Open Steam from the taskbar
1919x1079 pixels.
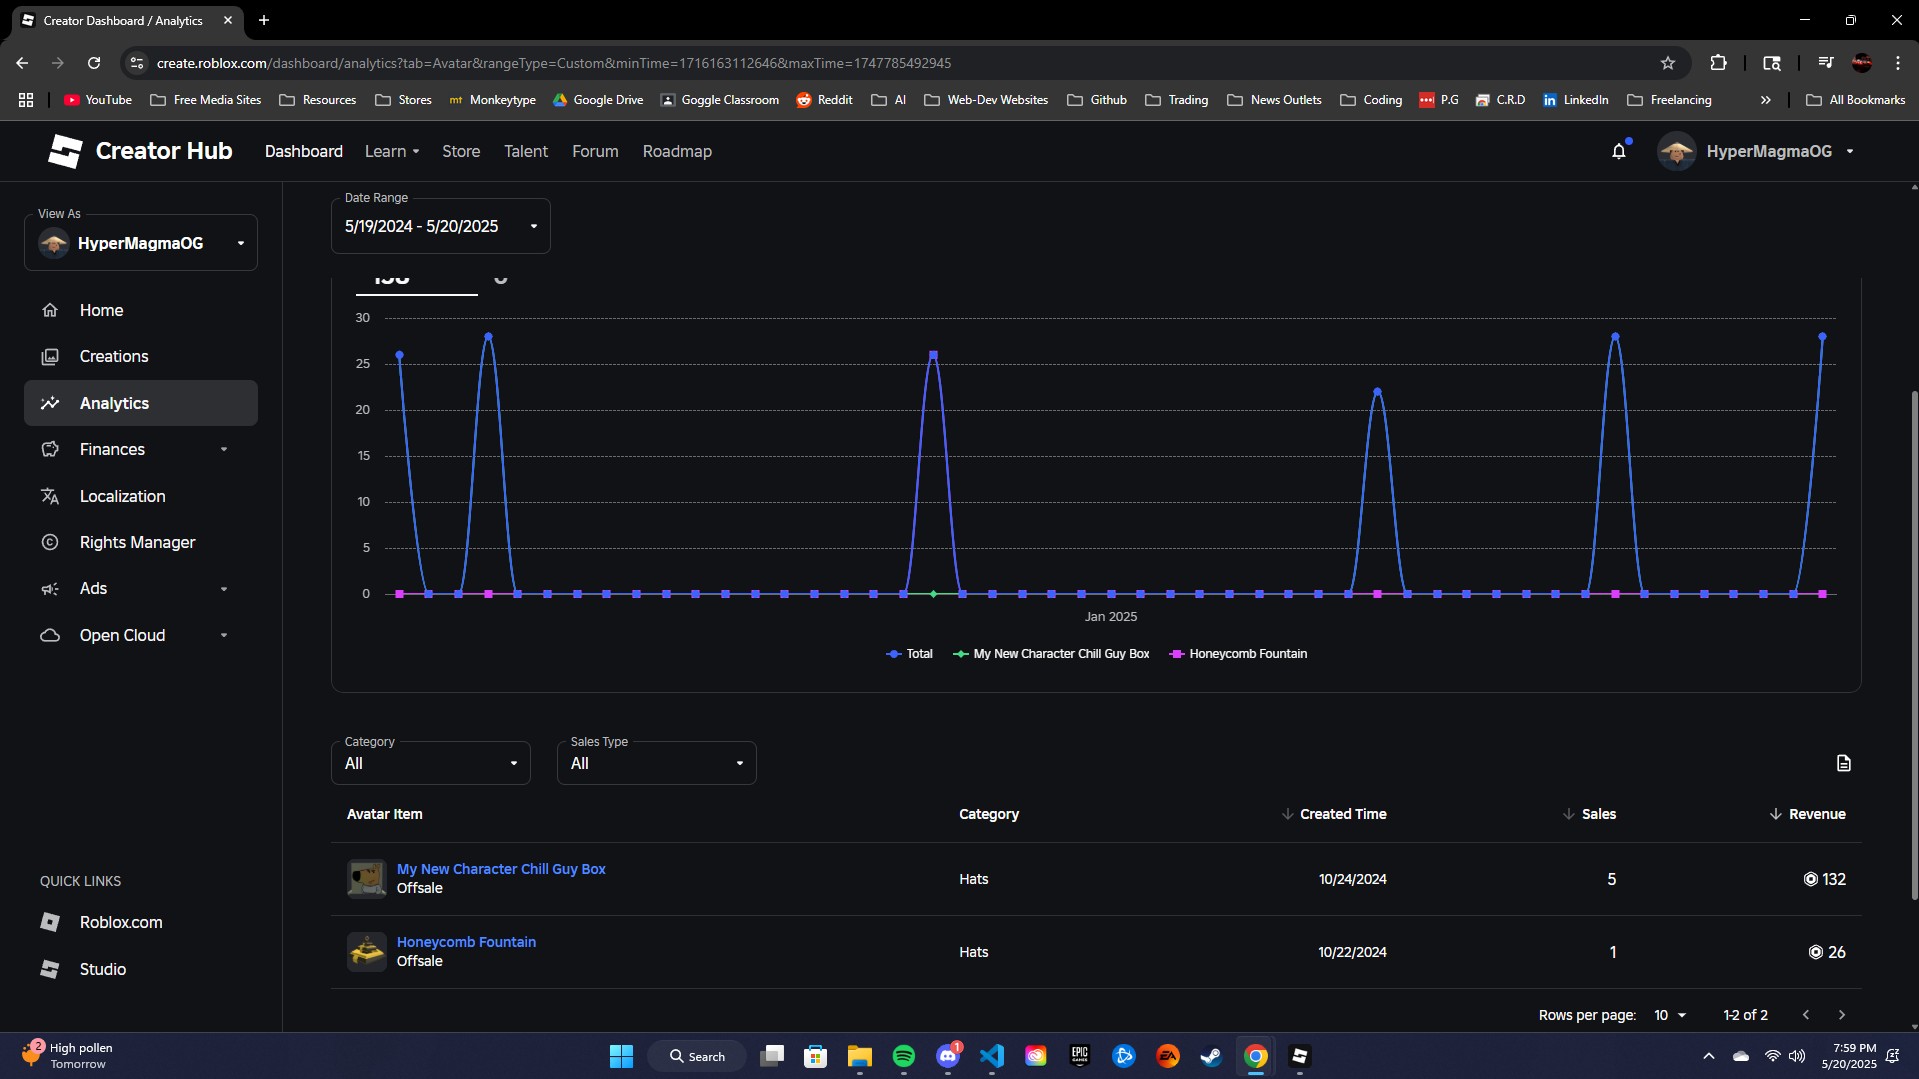[1212, 1056]
